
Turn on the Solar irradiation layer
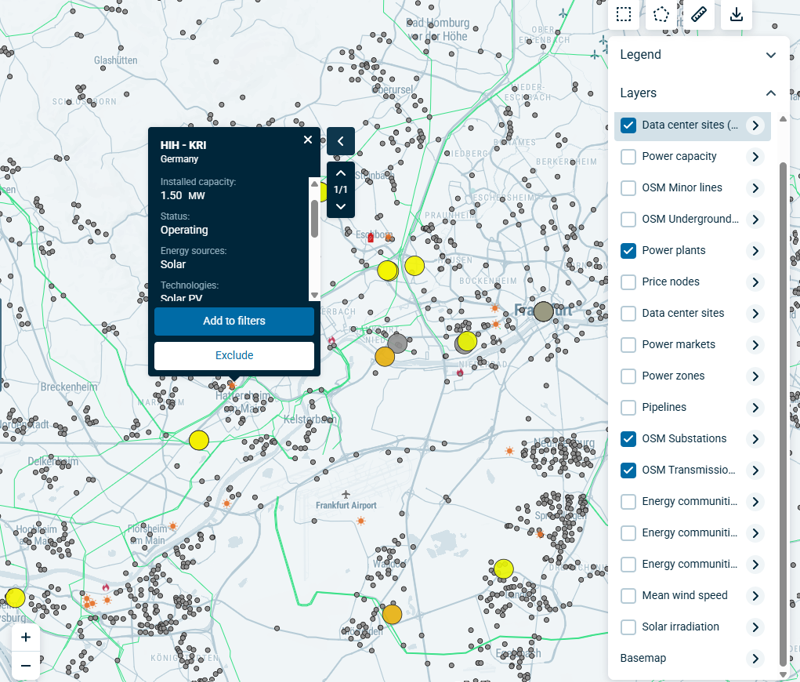pyautogui.click(x=629, y=627)
